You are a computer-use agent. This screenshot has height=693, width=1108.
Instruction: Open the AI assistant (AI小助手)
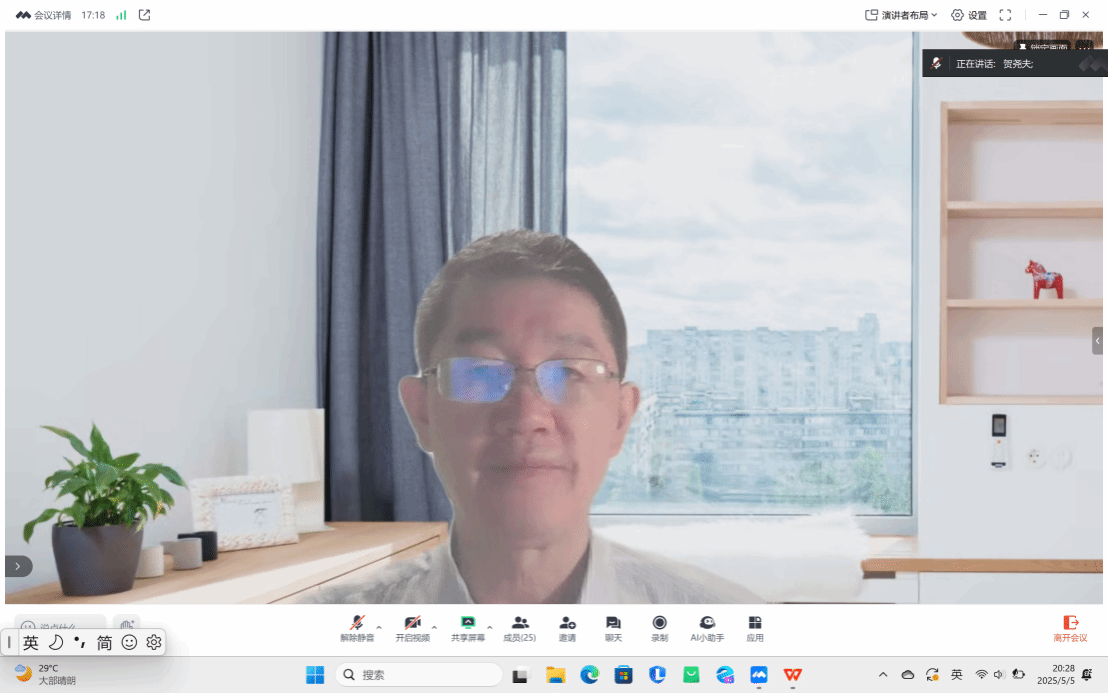tap(707, 624)
